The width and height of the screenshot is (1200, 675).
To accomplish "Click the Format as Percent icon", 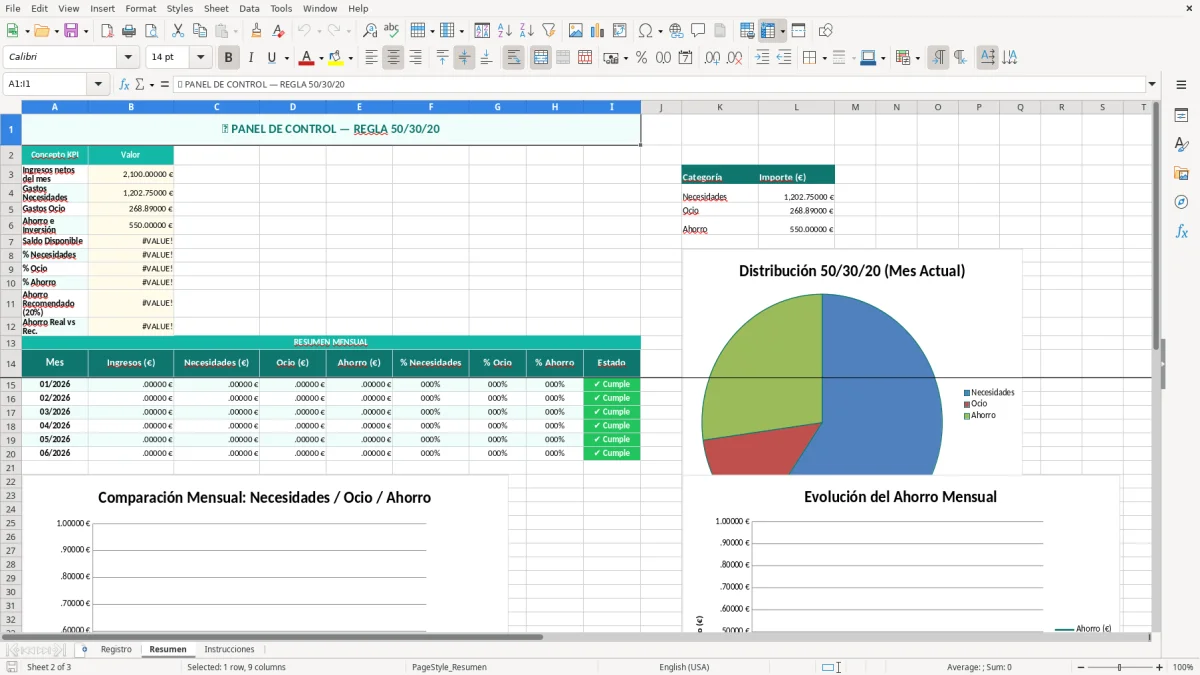I will pyautogui.click(x=641, y=58).
